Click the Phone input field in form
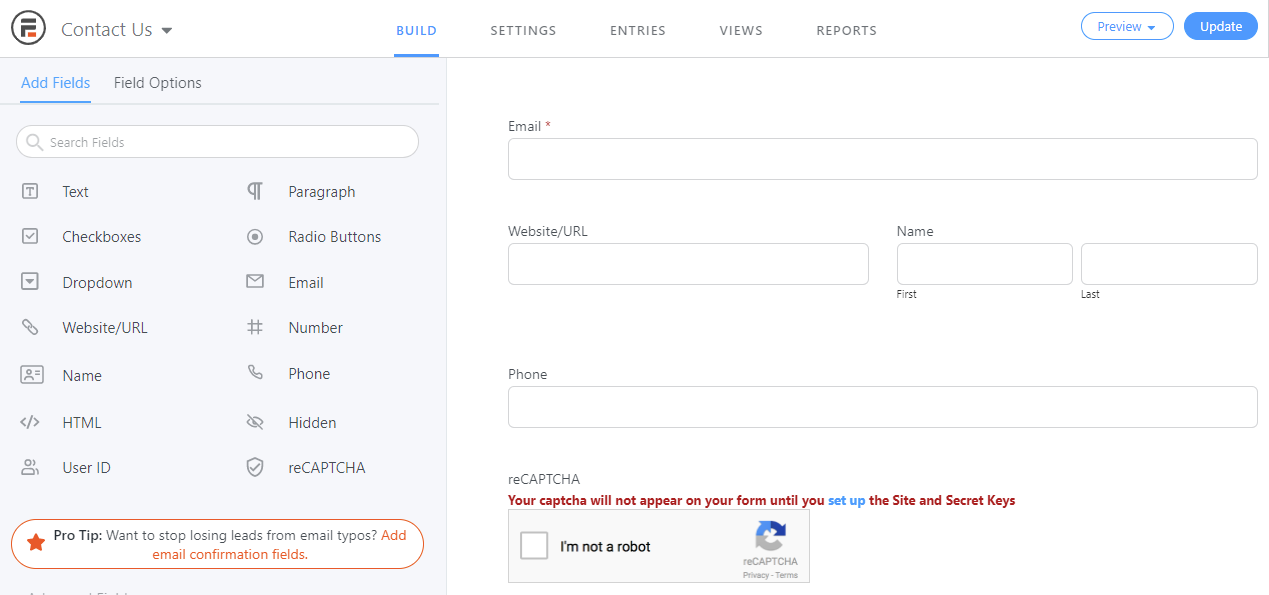 pos(883,407)
